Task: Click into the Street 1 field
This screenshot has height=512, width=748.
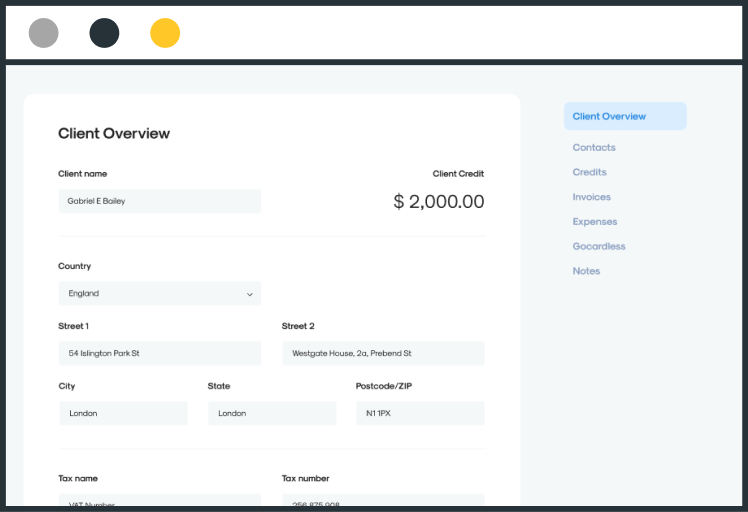Action: click(x=160, y=353)
